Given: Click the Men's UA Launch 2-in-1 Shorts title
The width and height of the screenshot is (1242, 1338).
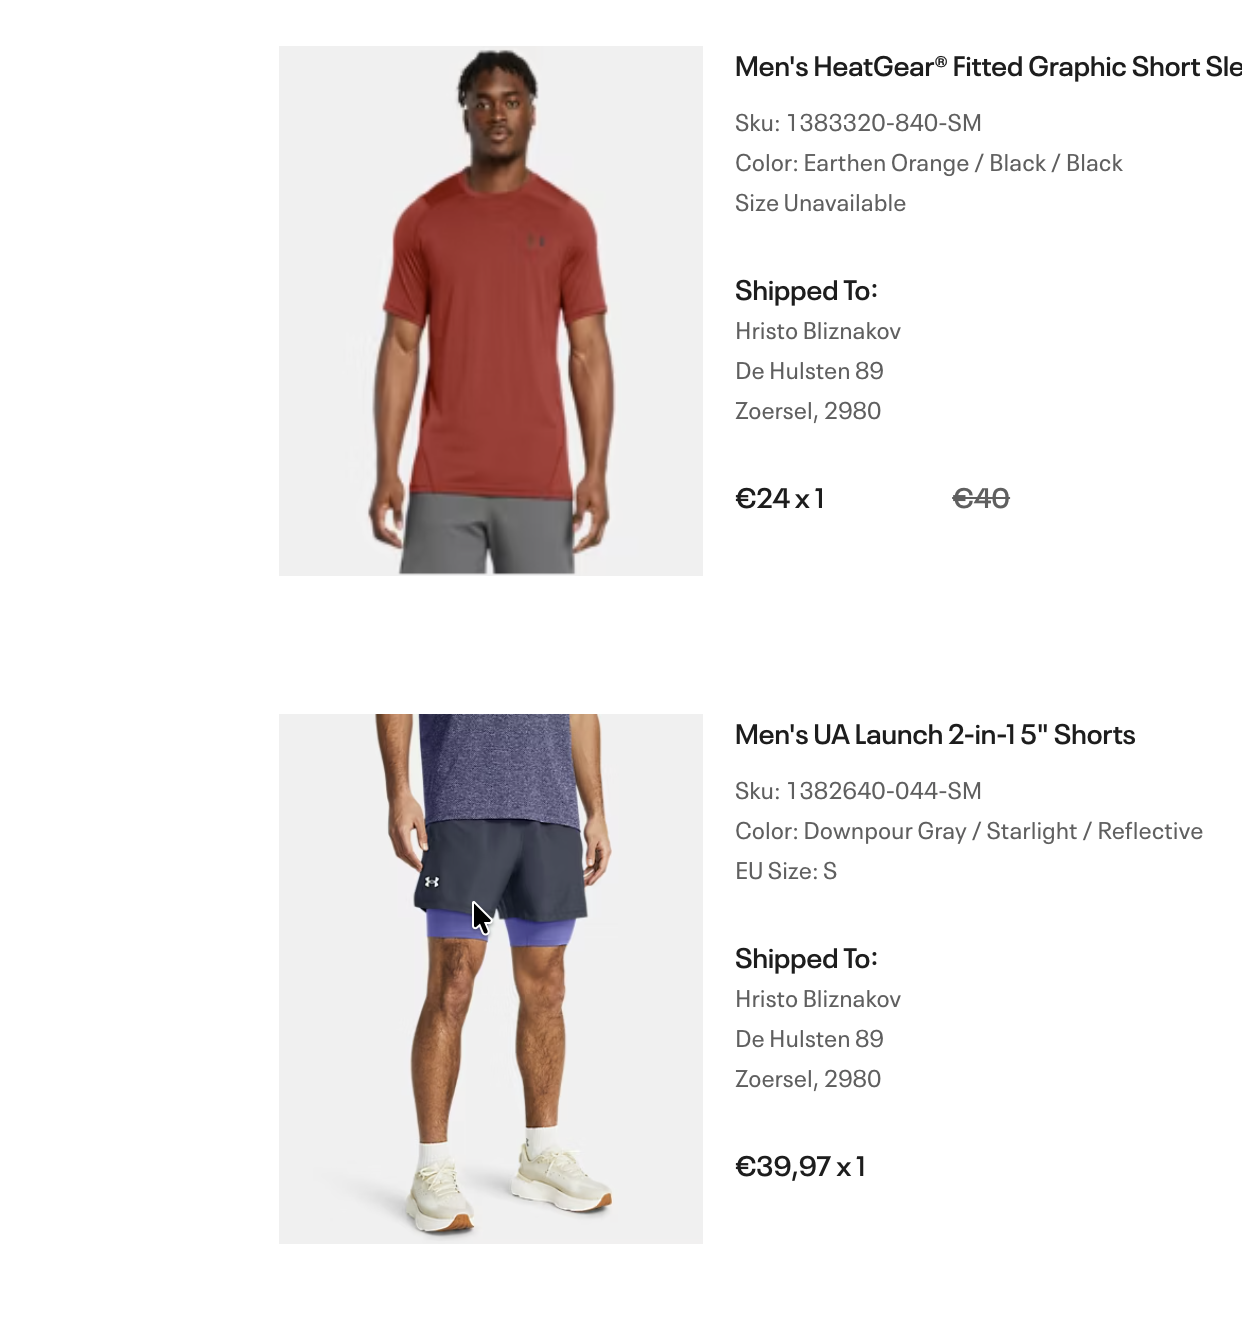Looking at the screenshot, I should coord(934,735).
